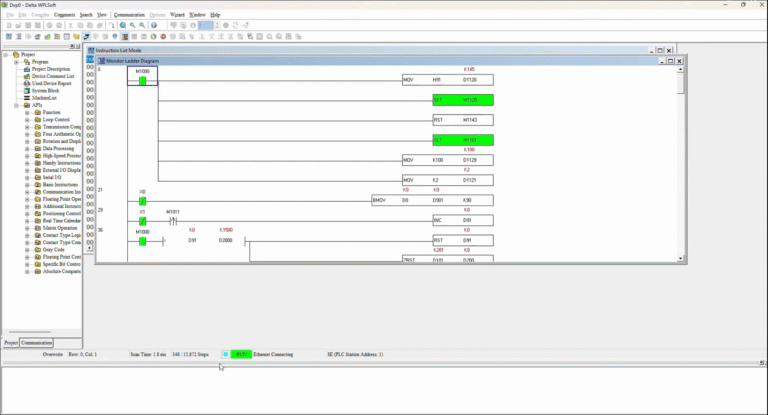Switch to the Project tab at panel bottom
The image size is (768, 415).
(11, 343)
